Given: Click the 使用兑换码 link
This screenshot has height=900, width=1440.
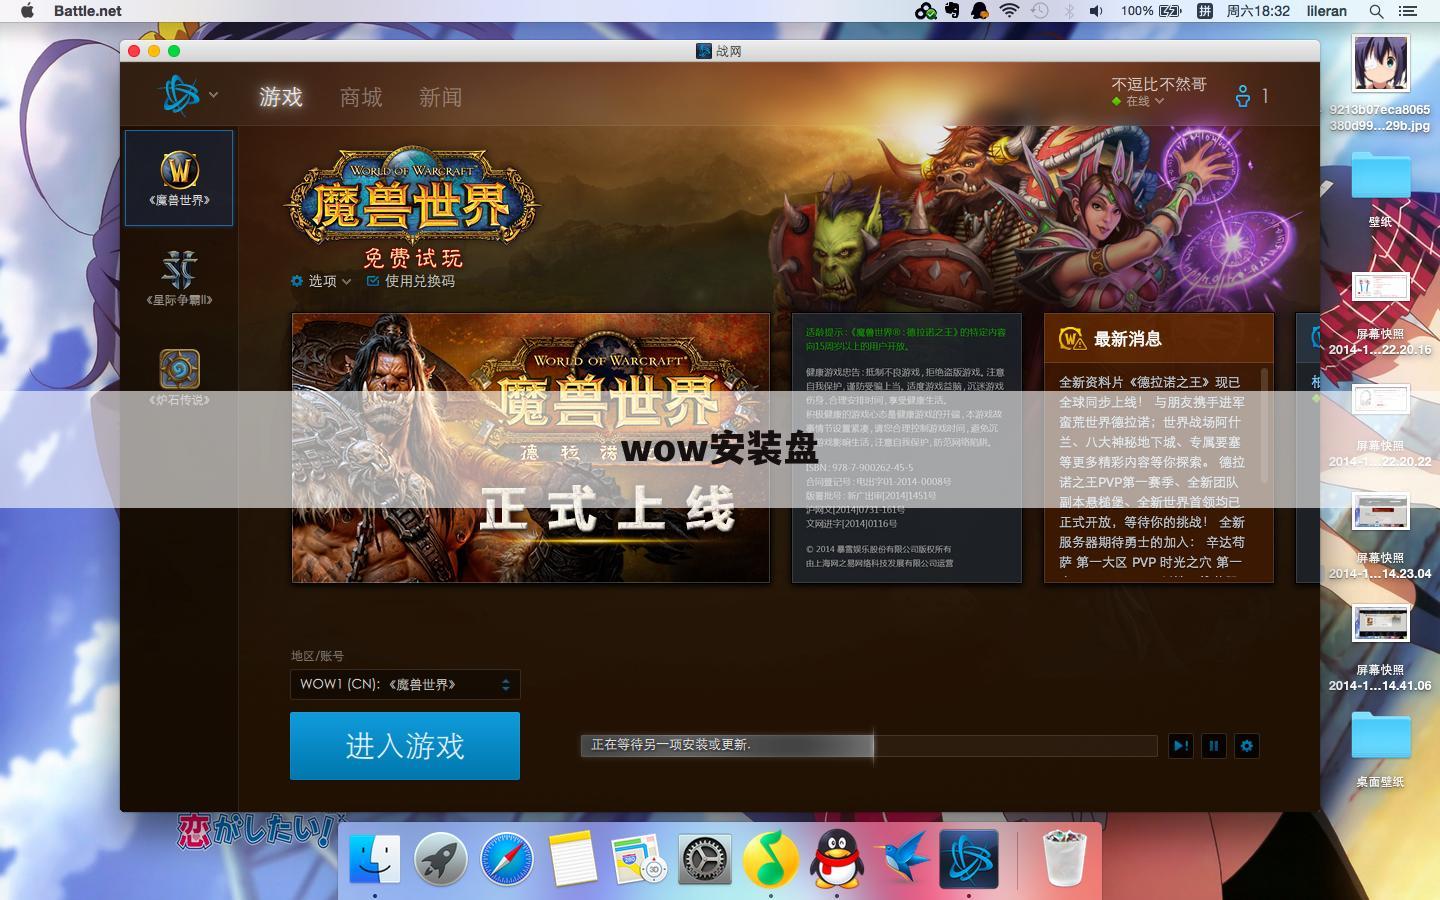Looking at the screenshot, I should [411, 281].
